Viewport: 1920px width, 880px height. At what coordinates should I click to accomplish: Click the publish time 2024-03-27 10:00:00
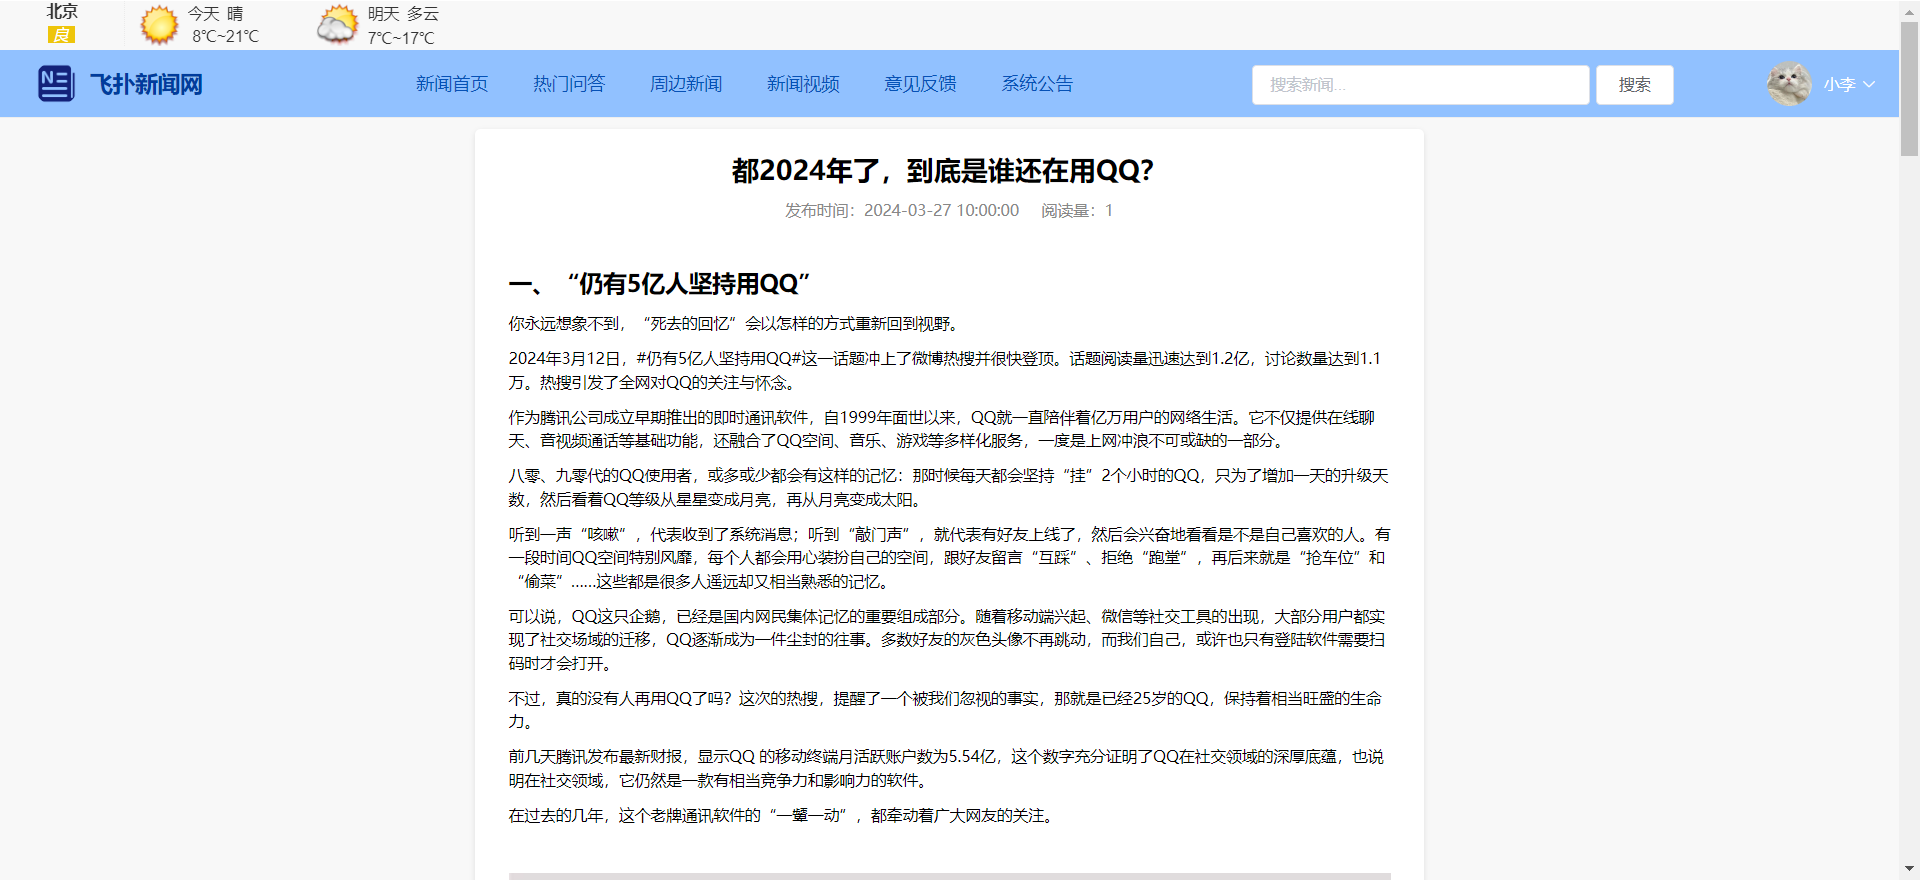(941, 210)
